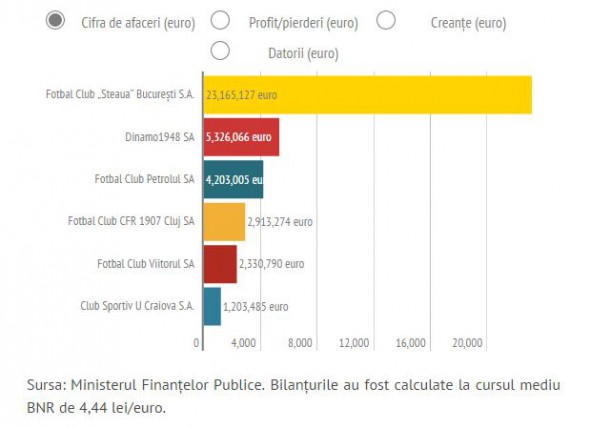Select the Profit/pierderi (euro) radio button
590x428 pixels.
pos(220,20)
